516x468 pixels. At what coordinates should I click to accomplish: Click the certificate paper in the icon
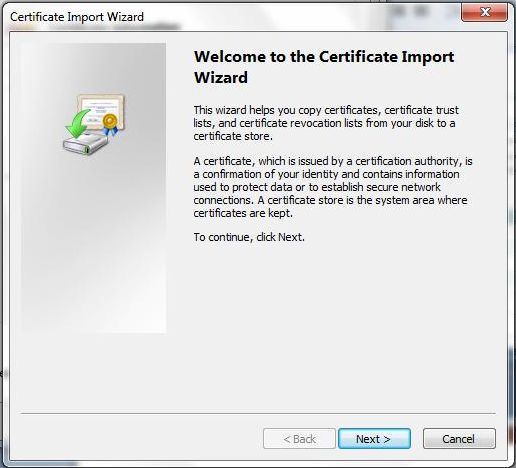pos(100,110)
